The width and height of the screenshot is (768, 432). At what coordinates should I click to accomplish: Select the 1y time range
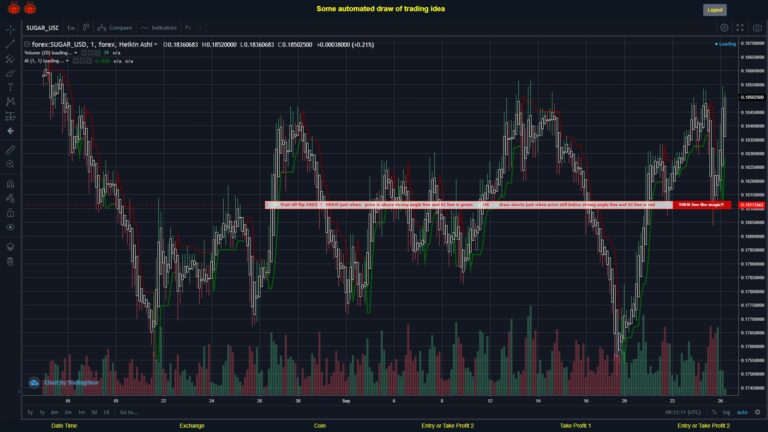pyautogui.click(x=42, y=412)
